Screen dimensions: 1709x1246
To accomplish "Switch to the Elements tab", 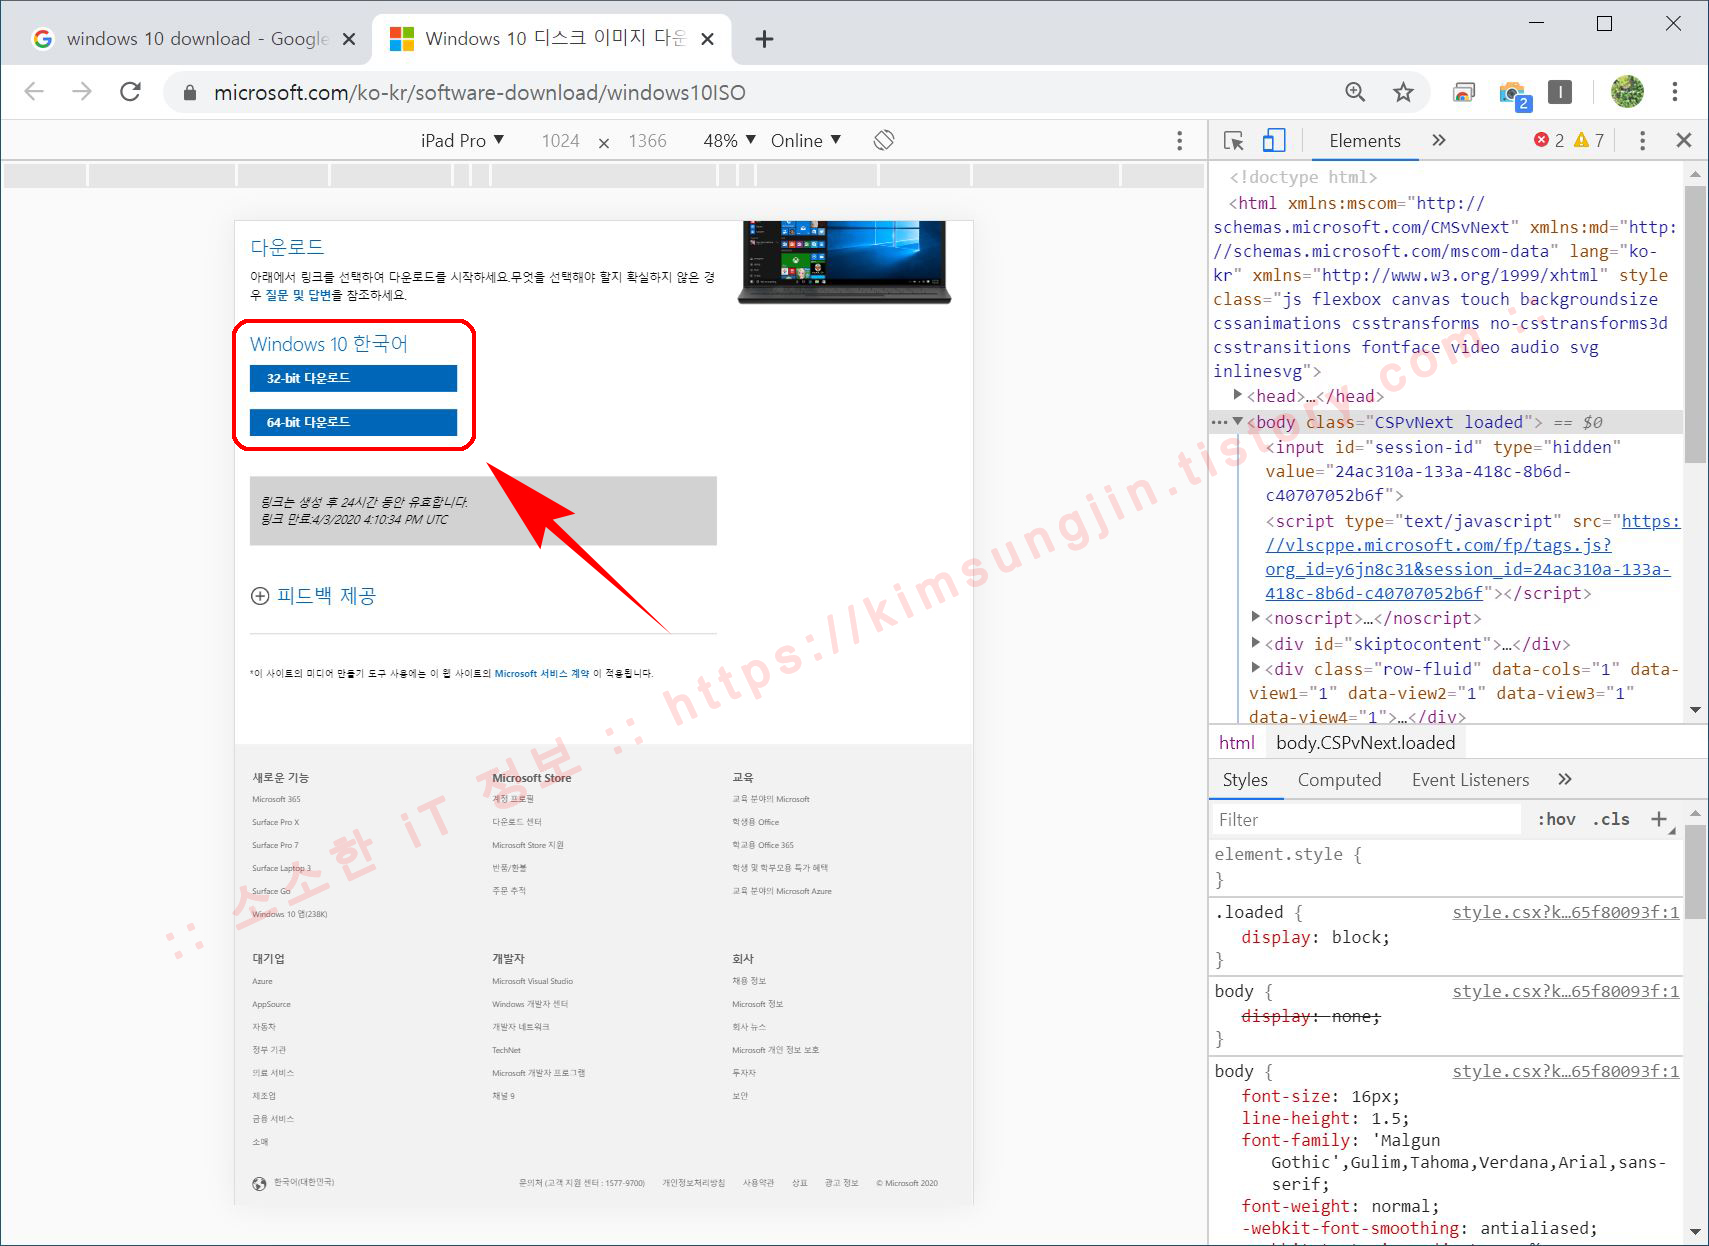I will click(1364, 140).
